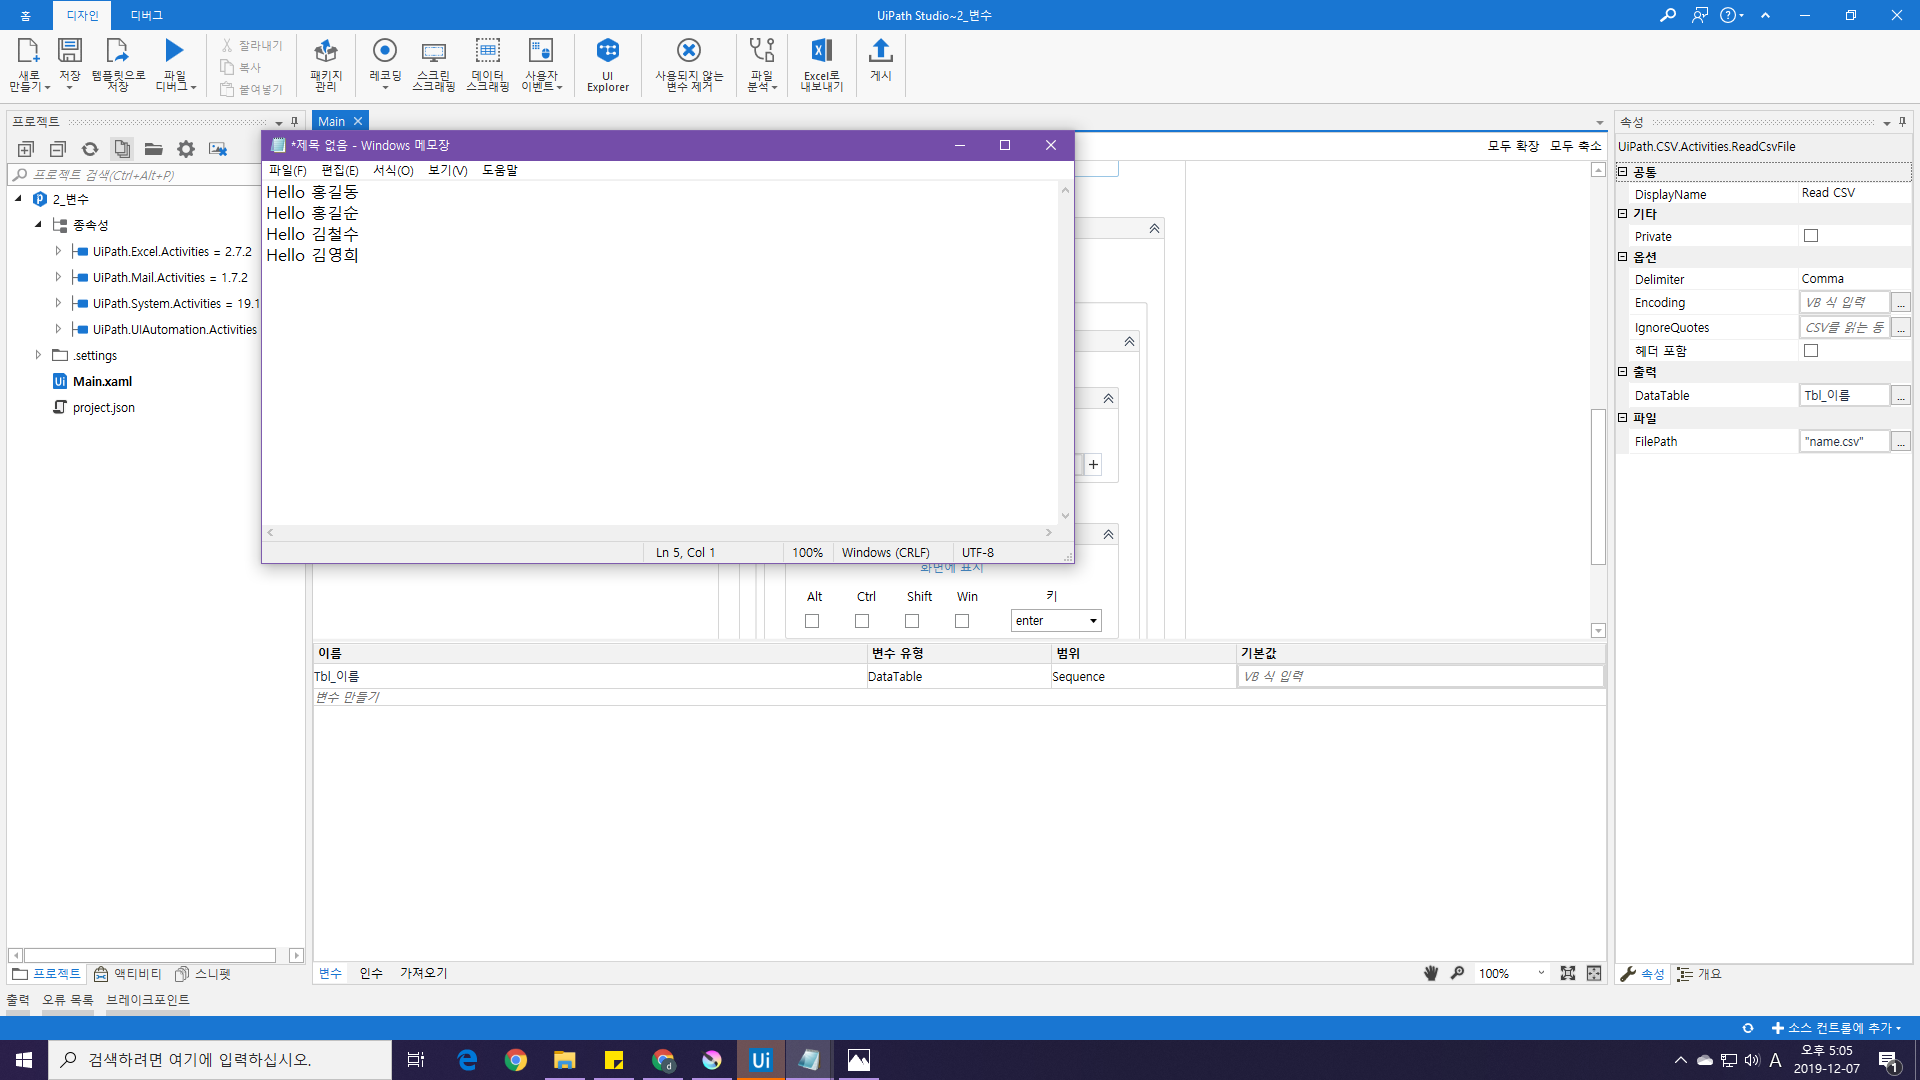
Task: Click Tbl_이름 default value input field
Action: (1419, 677)
